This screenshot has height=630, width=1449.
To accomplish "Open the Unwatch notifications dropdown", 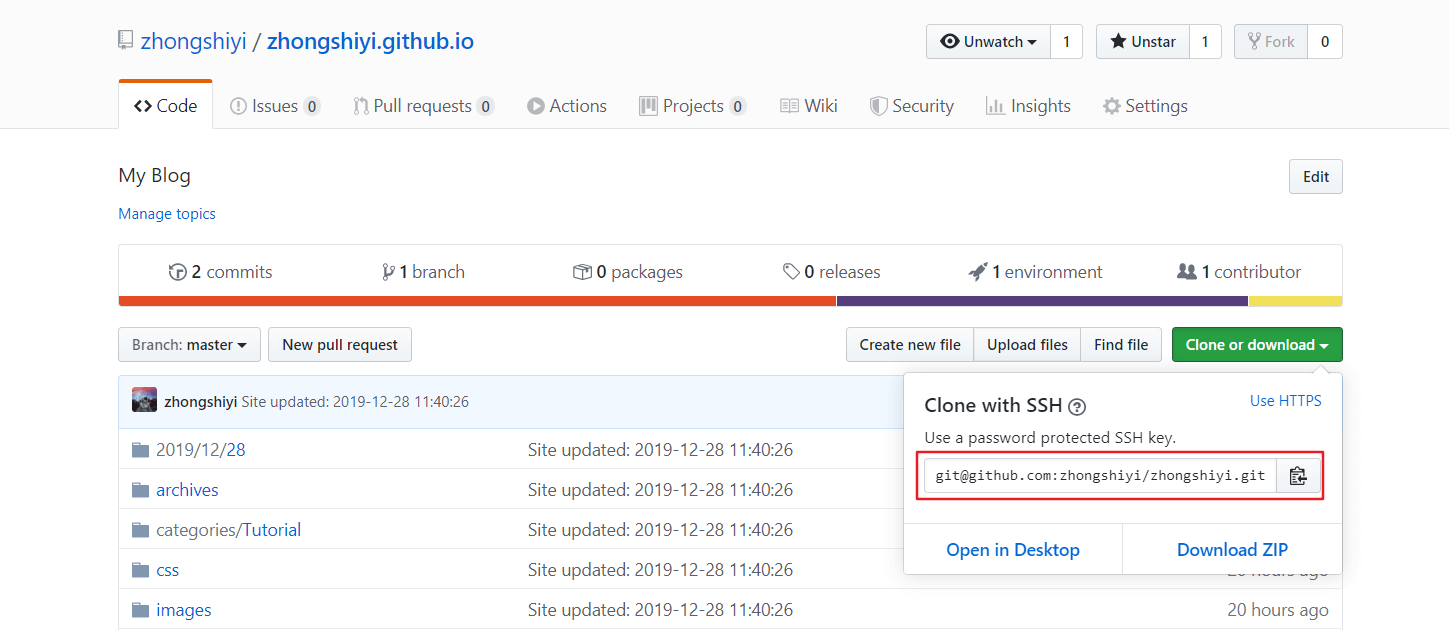I will (988, 42).
